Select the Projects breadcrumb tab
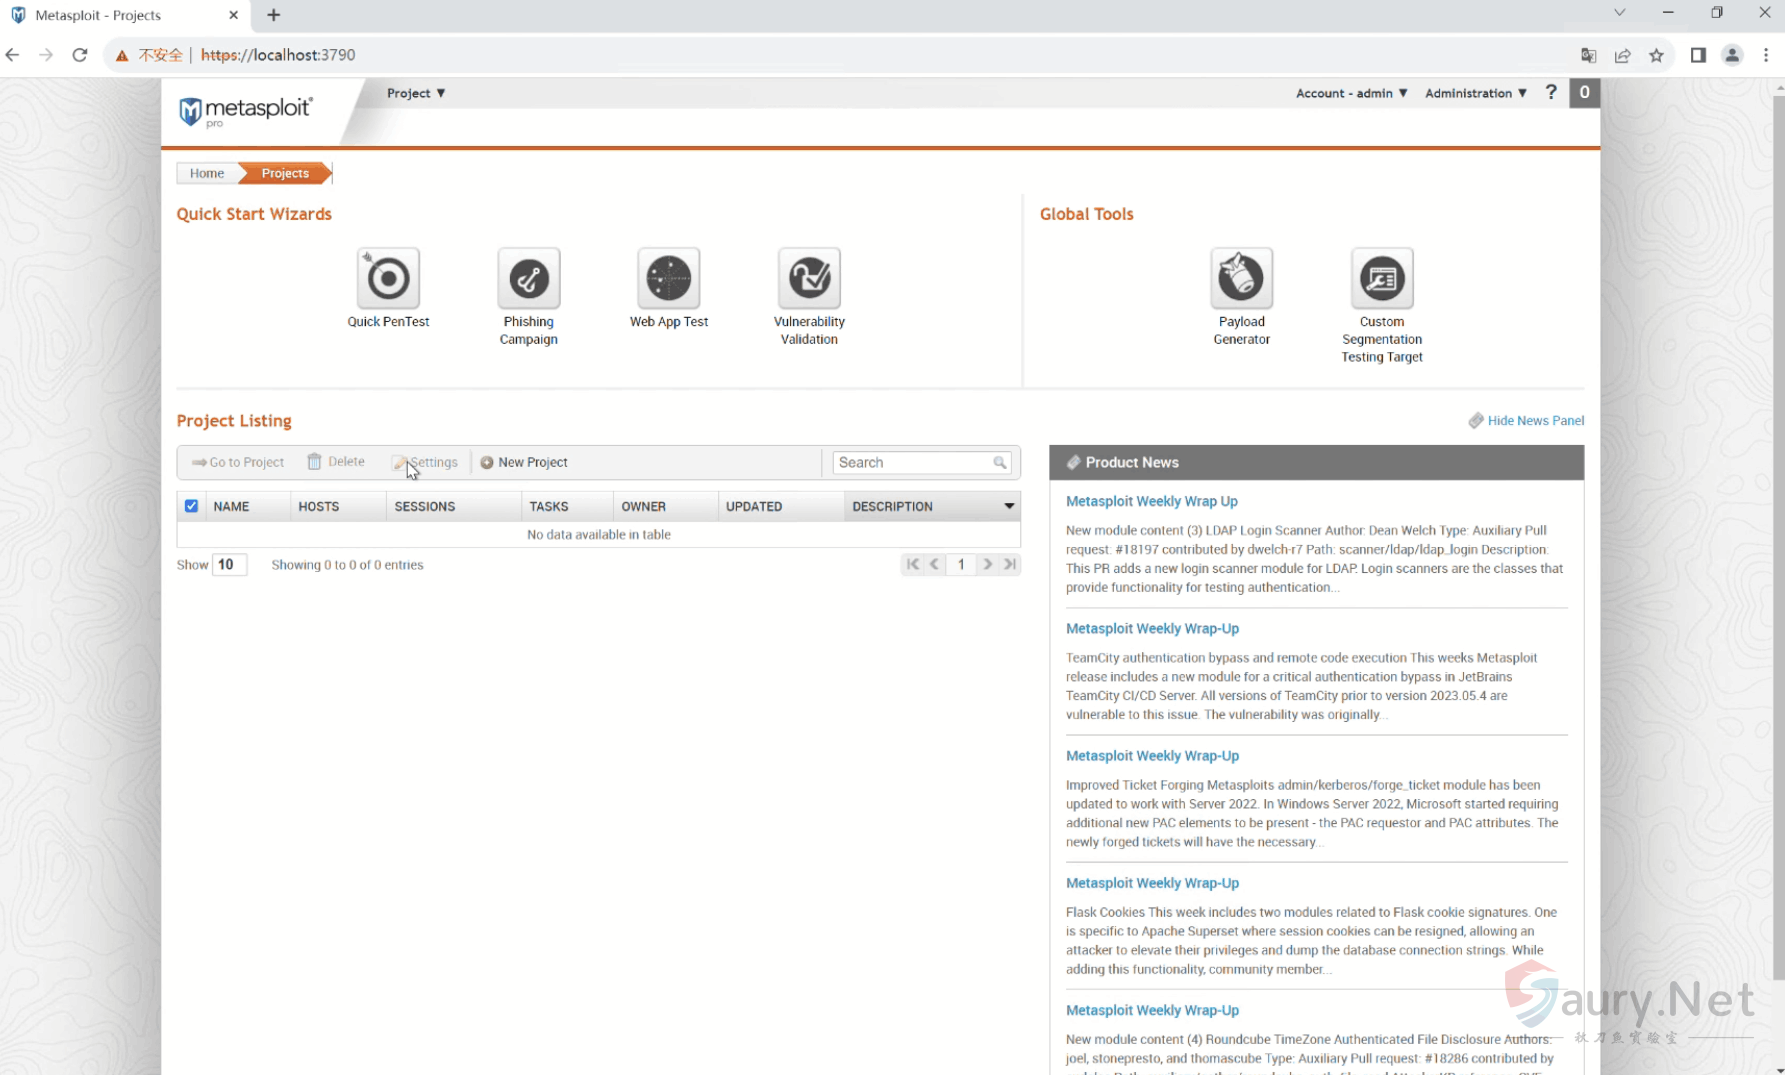 click(285, 173)
